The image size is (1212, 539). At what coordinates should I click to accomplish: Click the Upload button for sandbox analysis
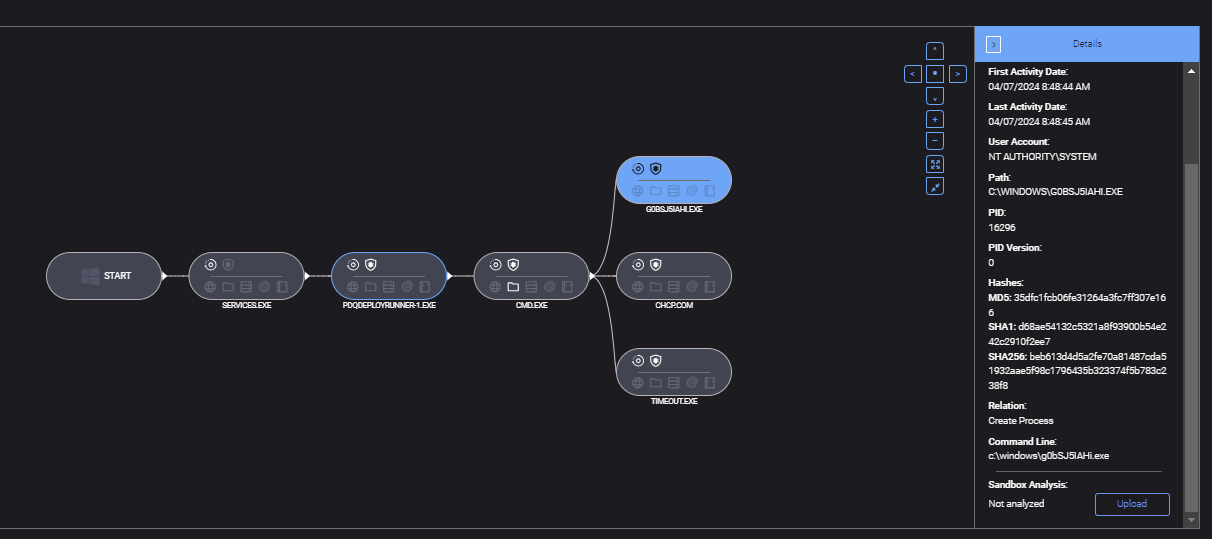point(1132,504)
